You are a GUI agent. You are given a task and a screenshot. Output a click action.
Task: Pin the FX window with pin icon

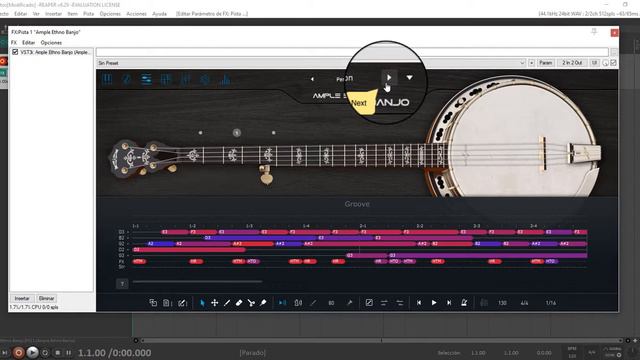tap(594, 32)
